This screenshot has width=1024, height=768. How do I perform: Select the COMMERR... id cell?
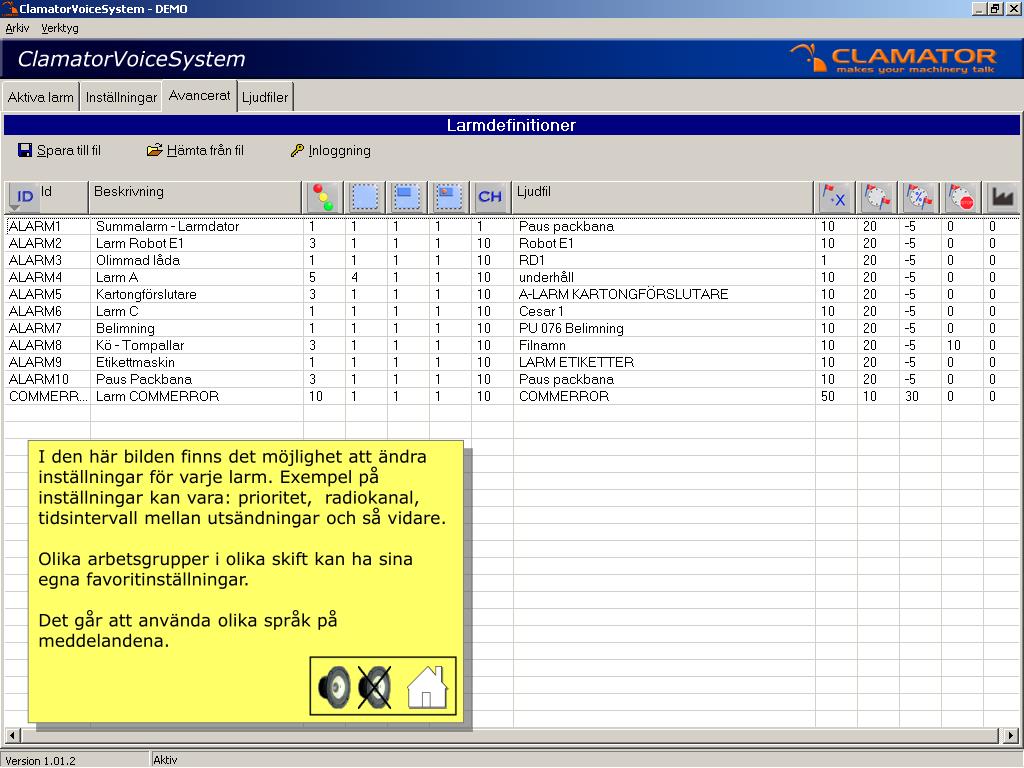[48, 396]
